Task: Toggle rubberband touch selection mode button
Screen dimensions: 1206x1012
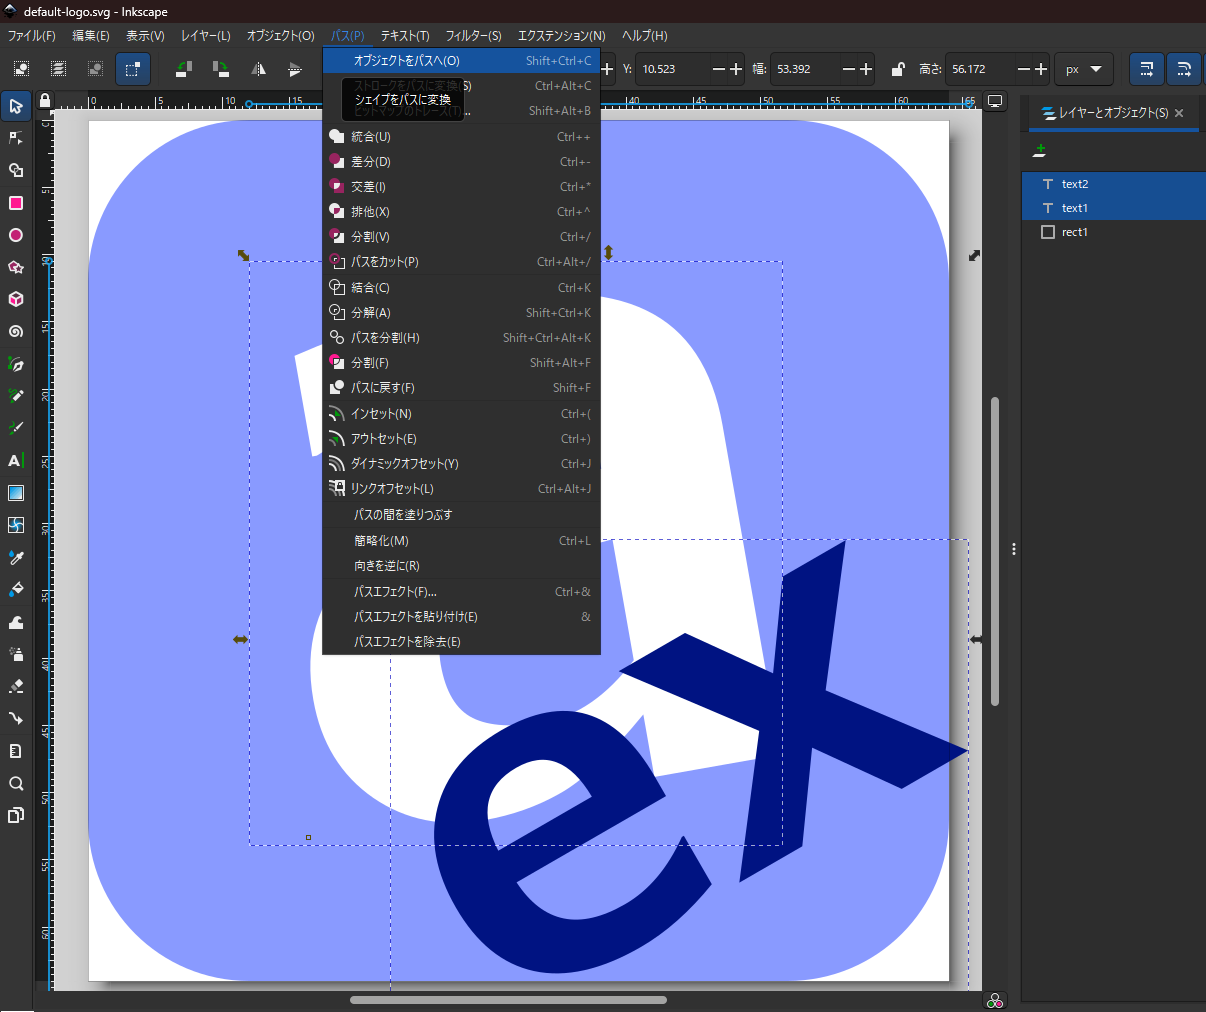Action: [x=132, y=69]
